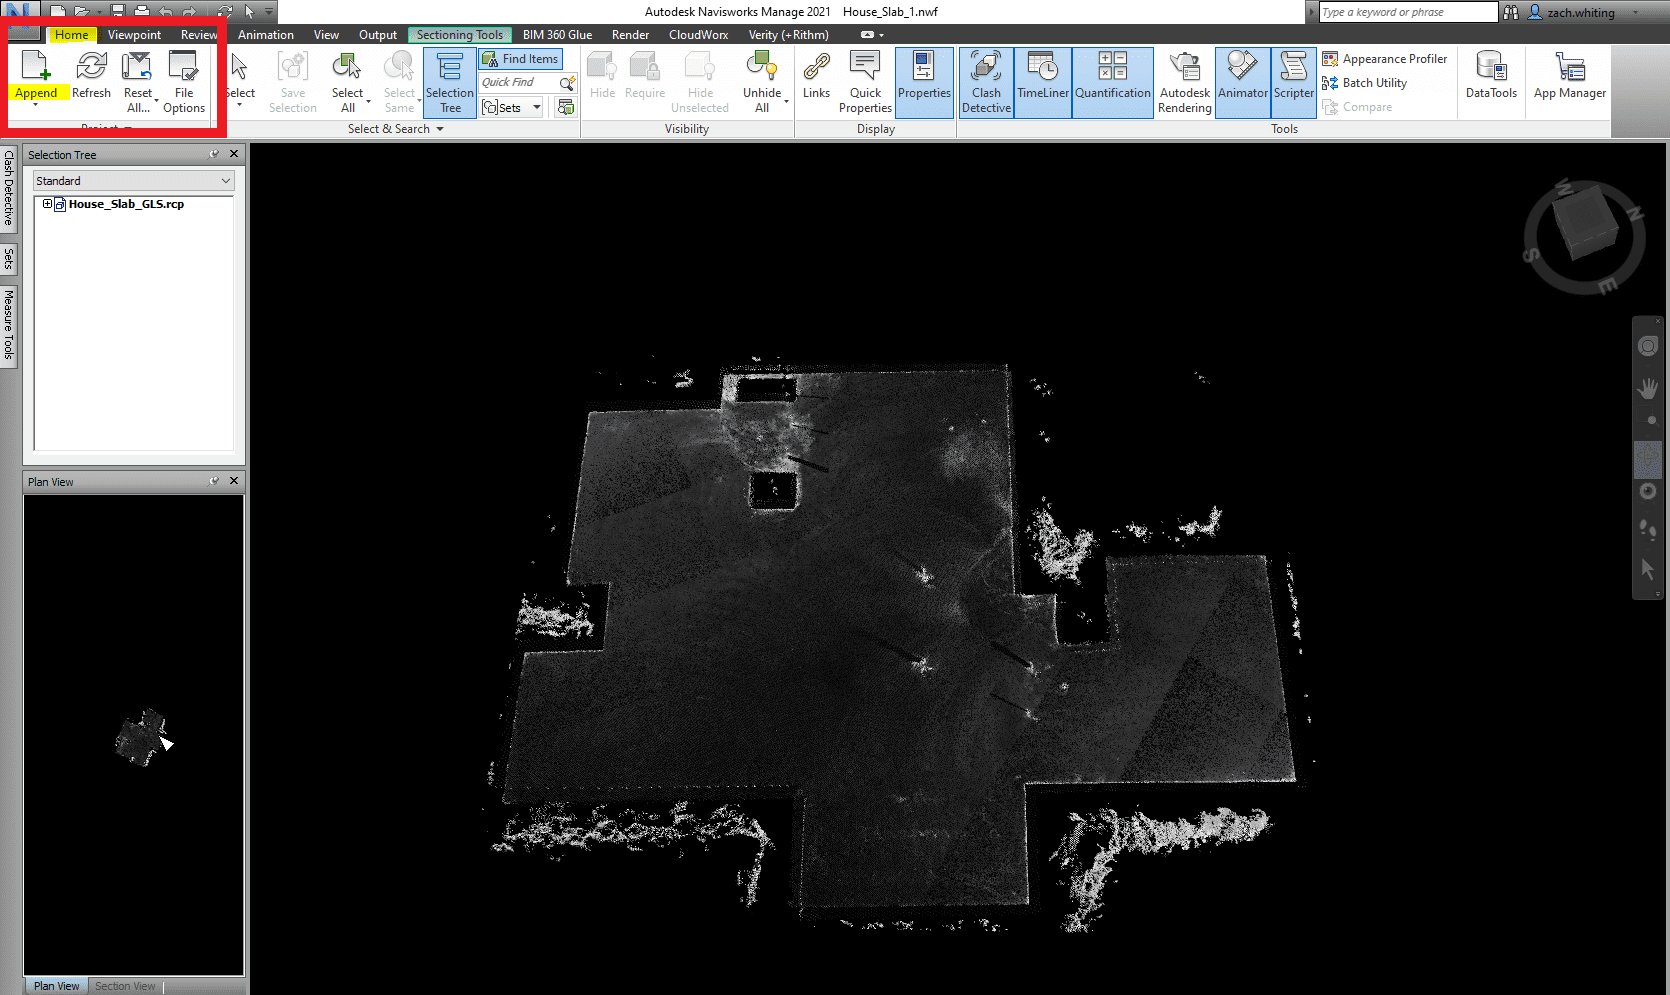This screenshot has width=1670, height=995.
Task: Open the Quantification workbook
Action: 1112,80
